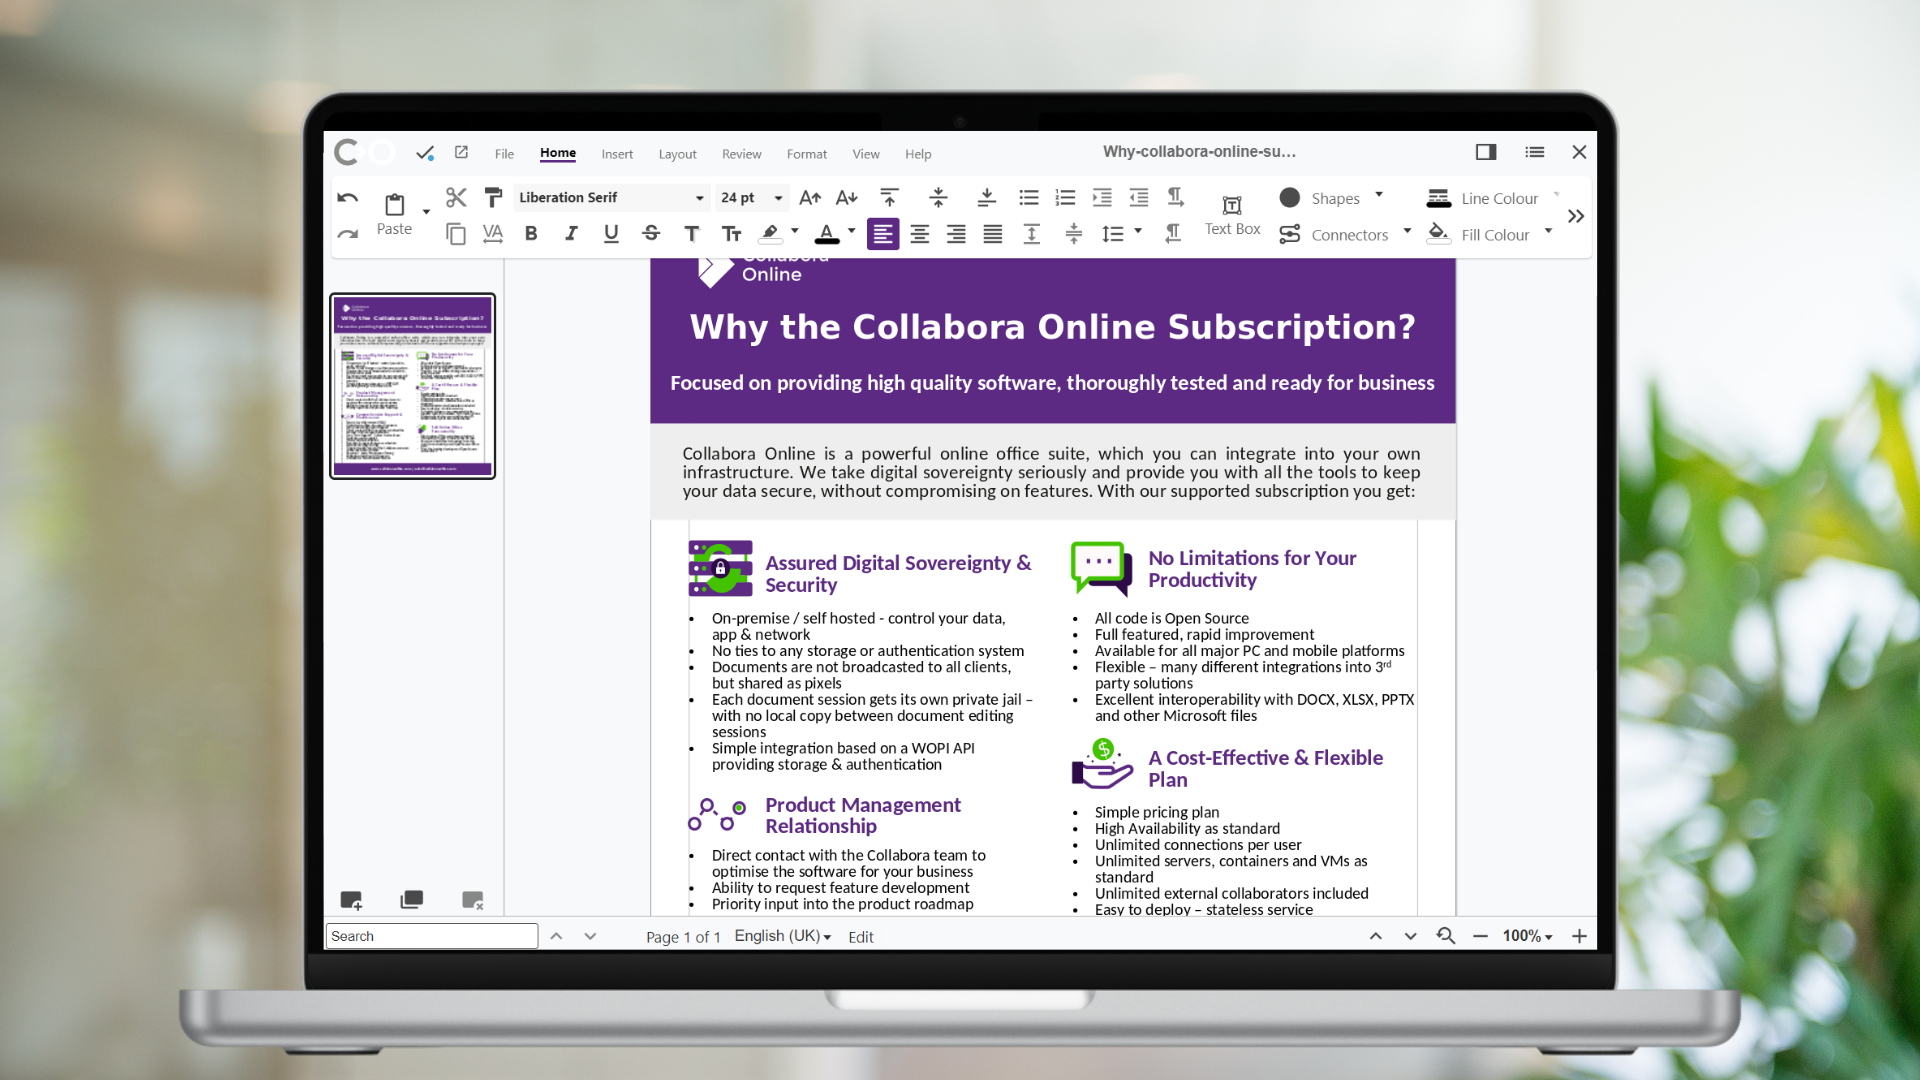
Task: Toggle the sidebar panel icon
Action: 1486,152
